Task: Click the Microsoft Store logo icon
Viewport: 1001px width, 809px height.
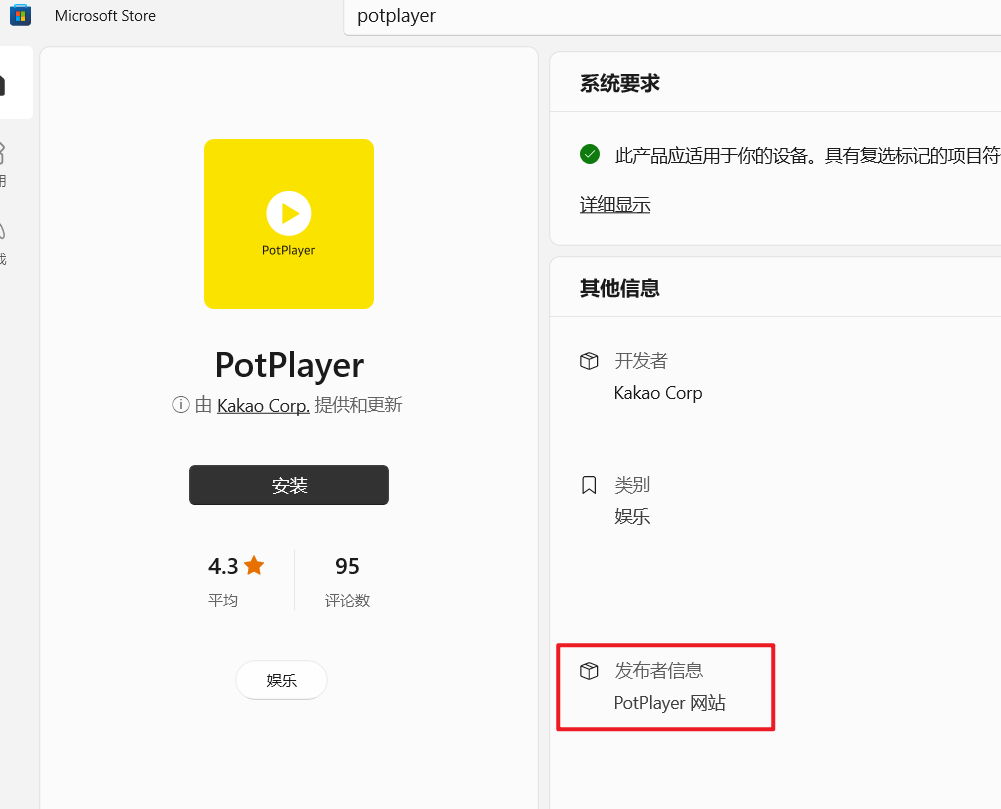Action: [20, 15]
